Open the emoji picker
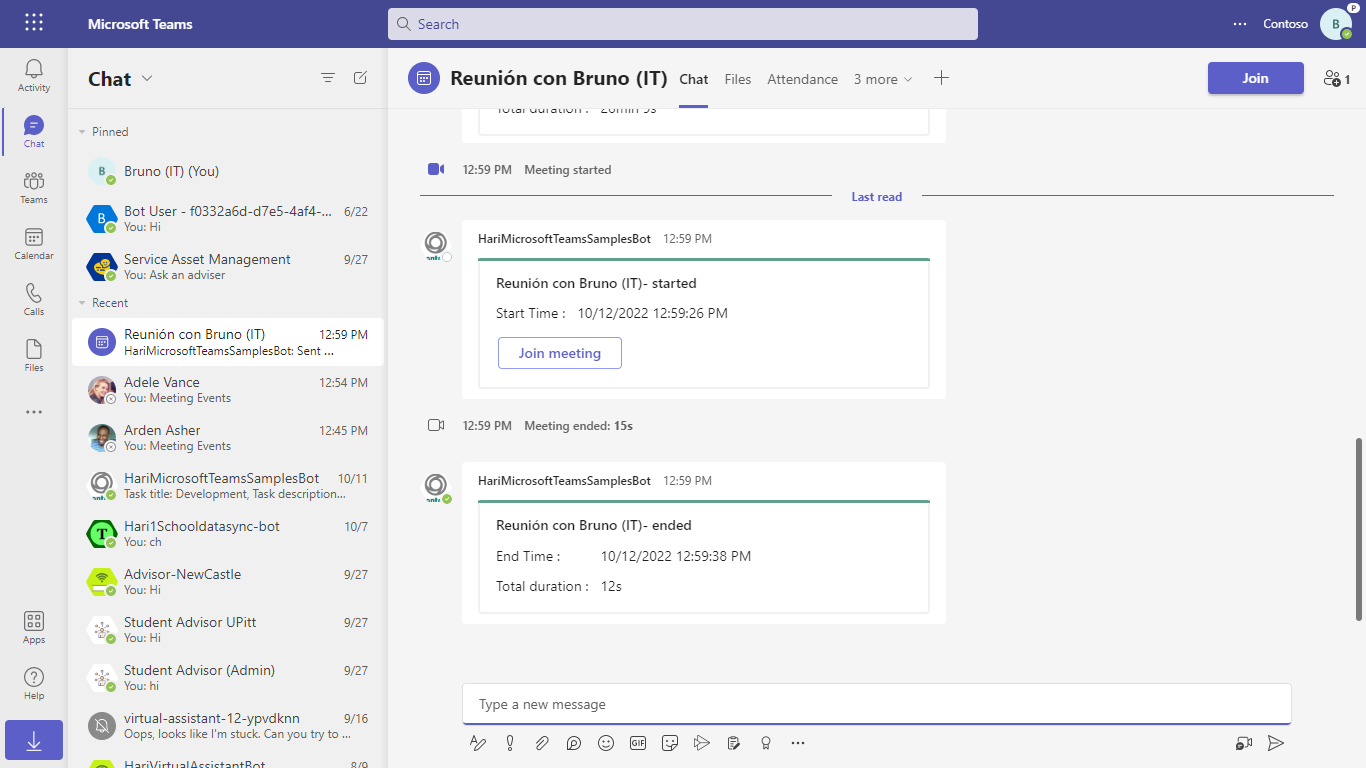1366x768 pixels. click(606, 743)
